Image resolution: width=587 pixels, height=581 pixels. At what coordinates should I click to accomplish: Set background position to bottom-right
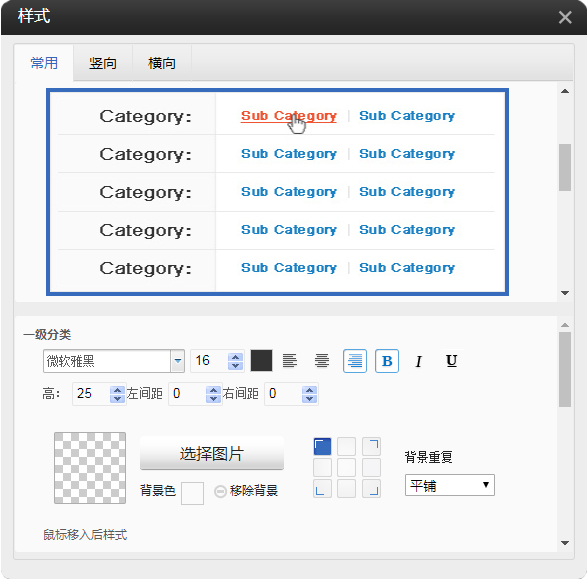coord(371,489)
